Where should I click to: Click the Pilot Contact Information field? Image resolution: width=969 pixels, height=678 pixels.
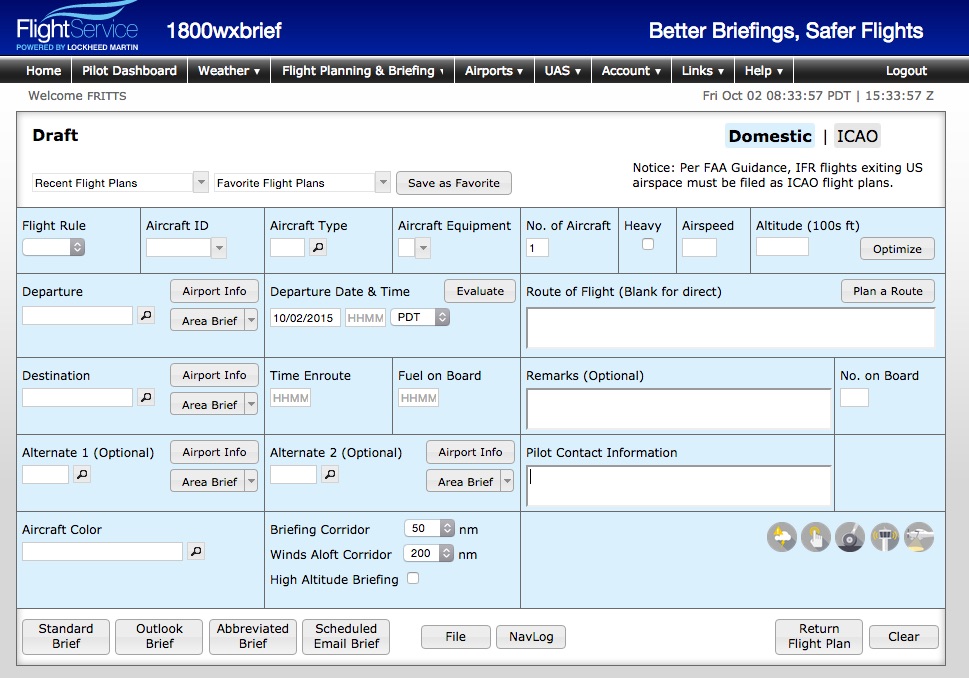pos(679,486)
